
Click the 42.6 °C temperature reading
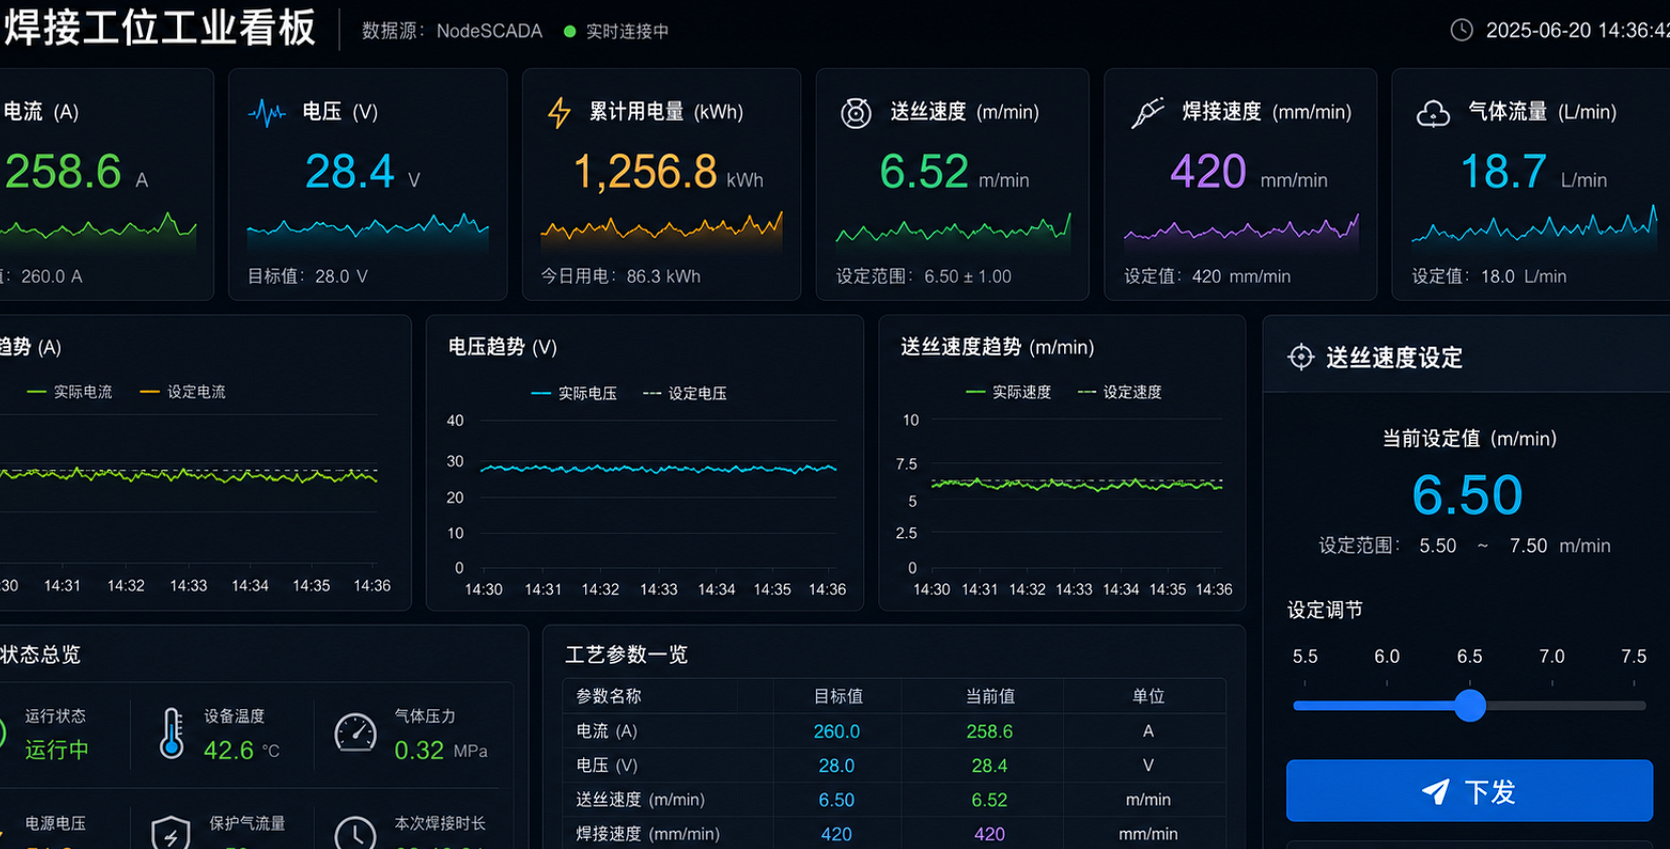pos(241,750)
